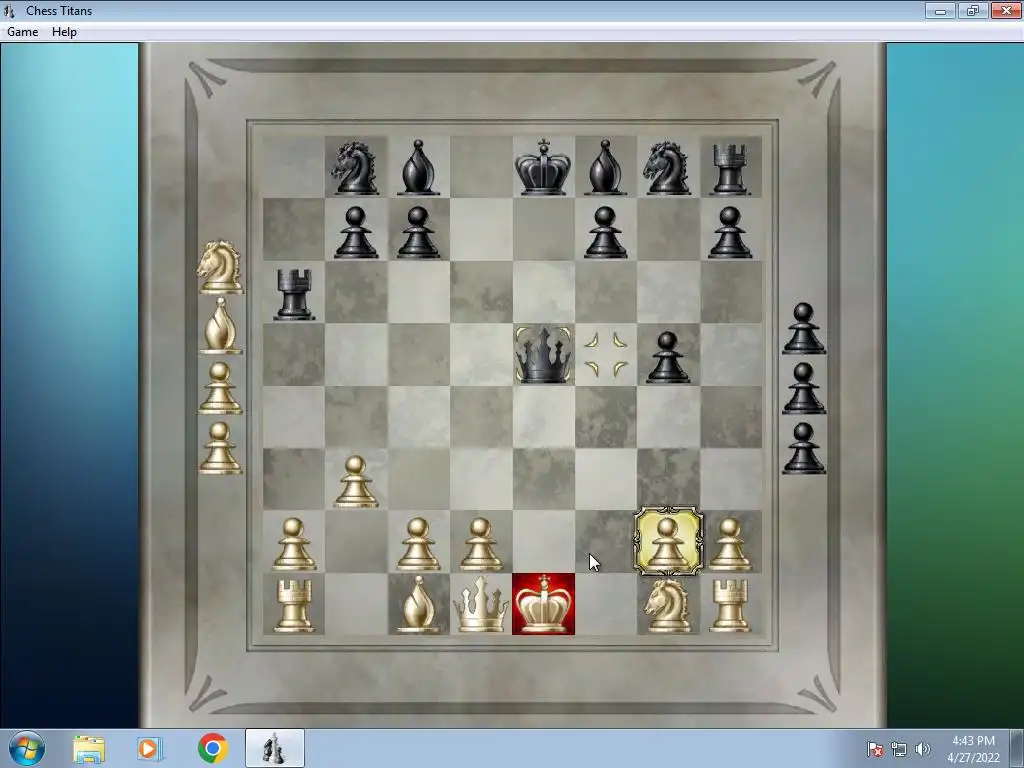Click the black queen on e5
Screen dimensions: 1024x768
pyautogui.click(x=543, y=355)
